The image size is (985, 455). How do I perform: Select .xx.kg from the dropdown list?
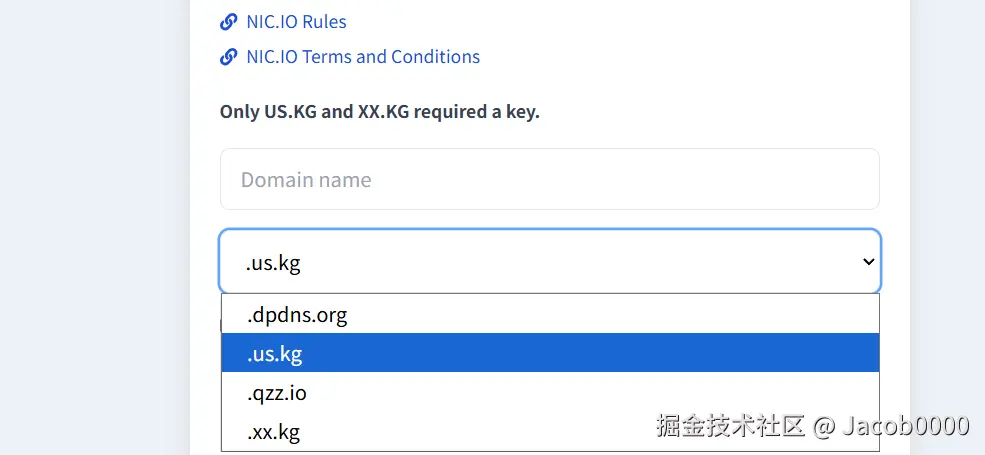[274, 432]
